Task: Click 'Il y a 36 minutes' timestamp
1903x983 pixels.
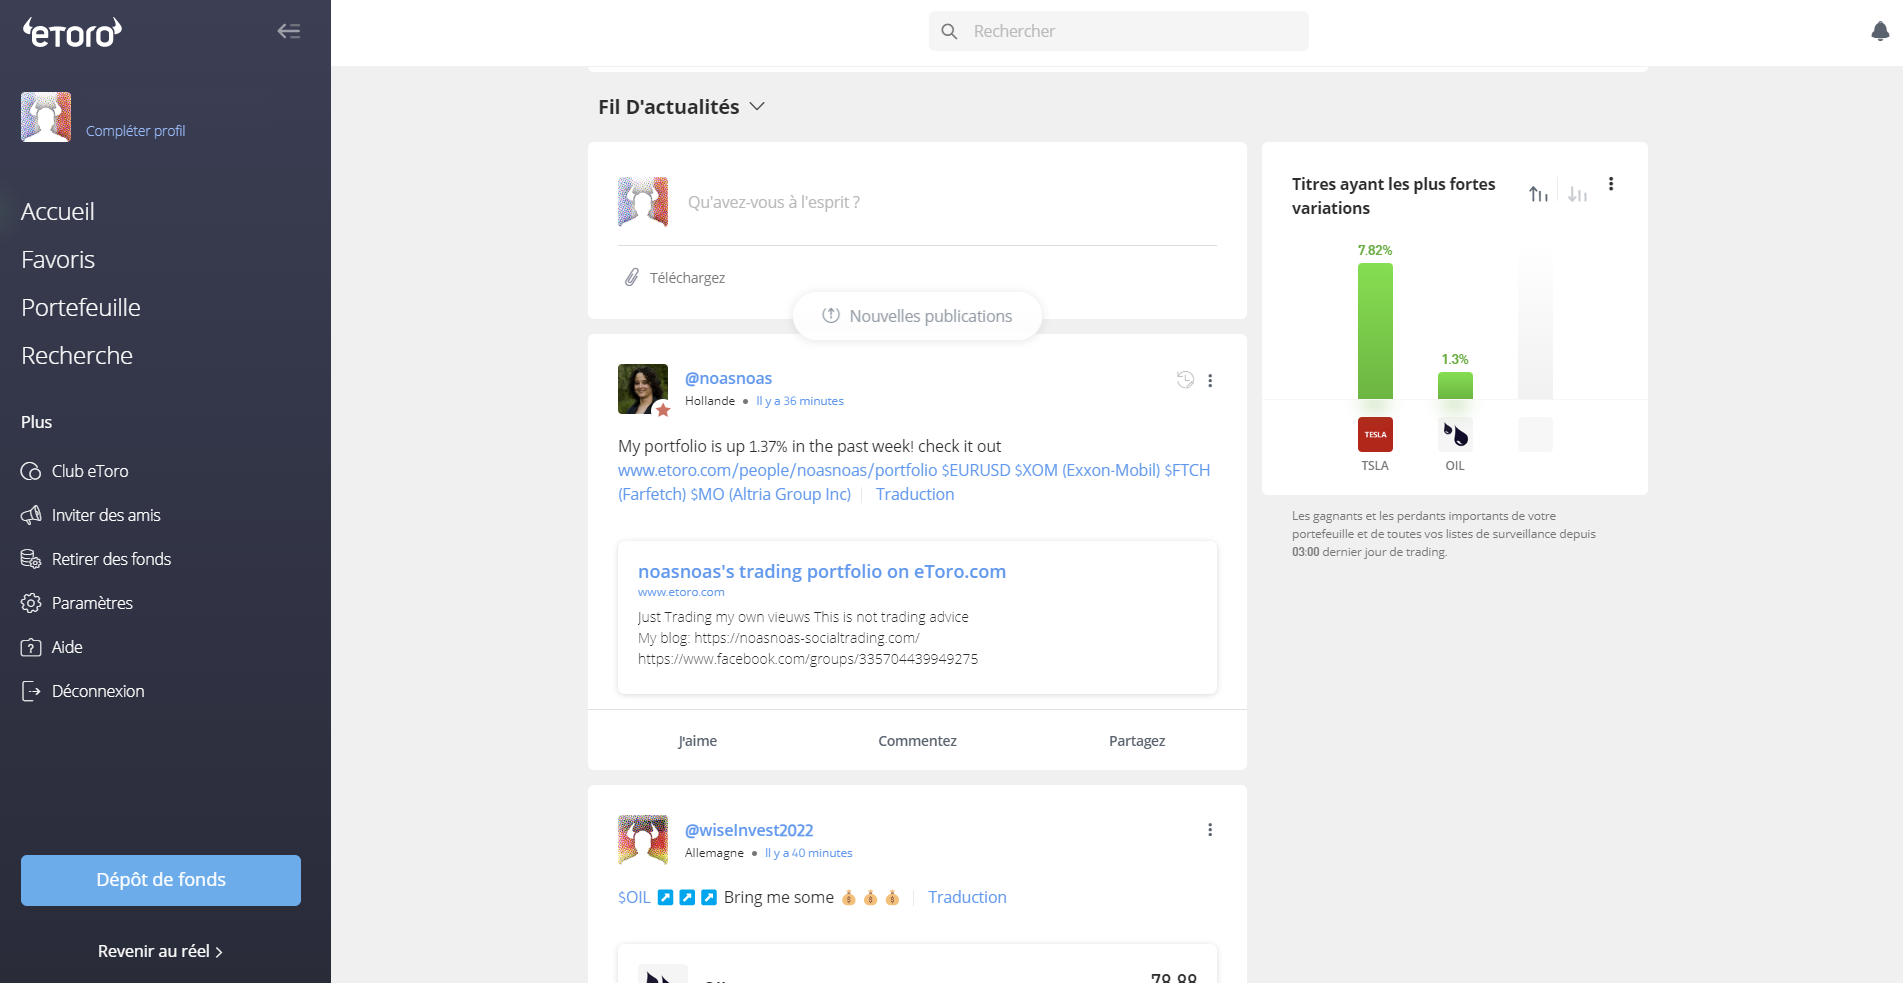Action: pos(800,401)
